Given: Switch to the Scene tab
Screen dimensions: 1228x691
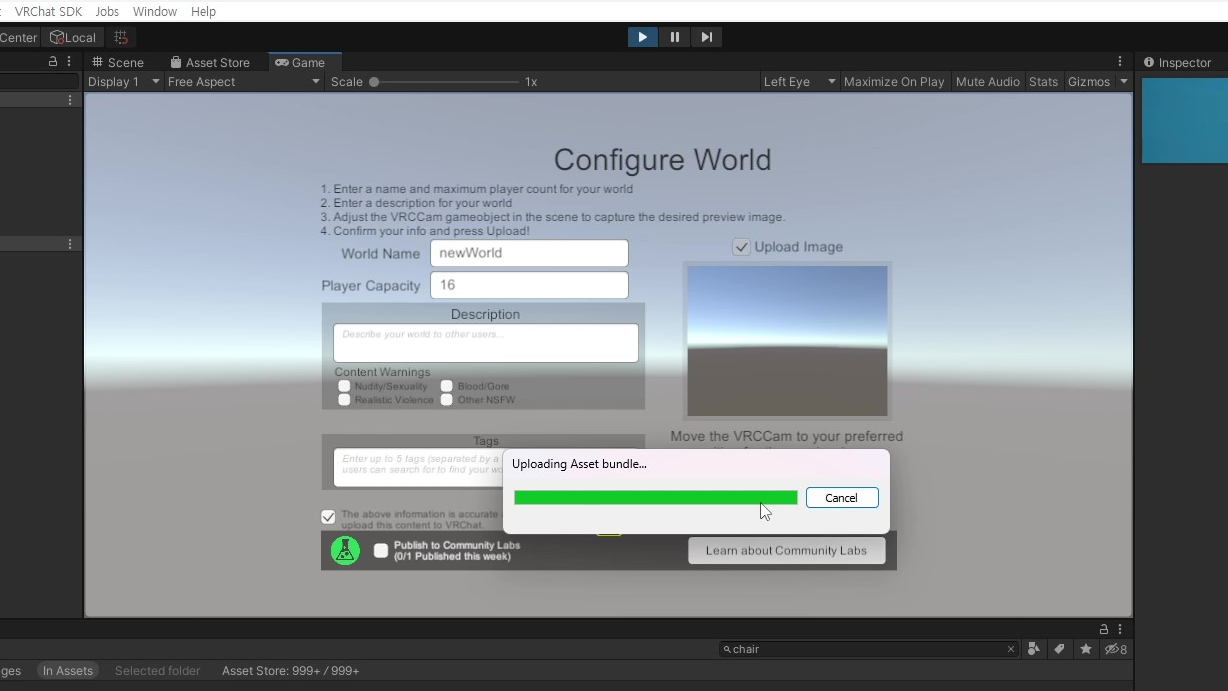Looking at the screenshot, I should (118, 62).
